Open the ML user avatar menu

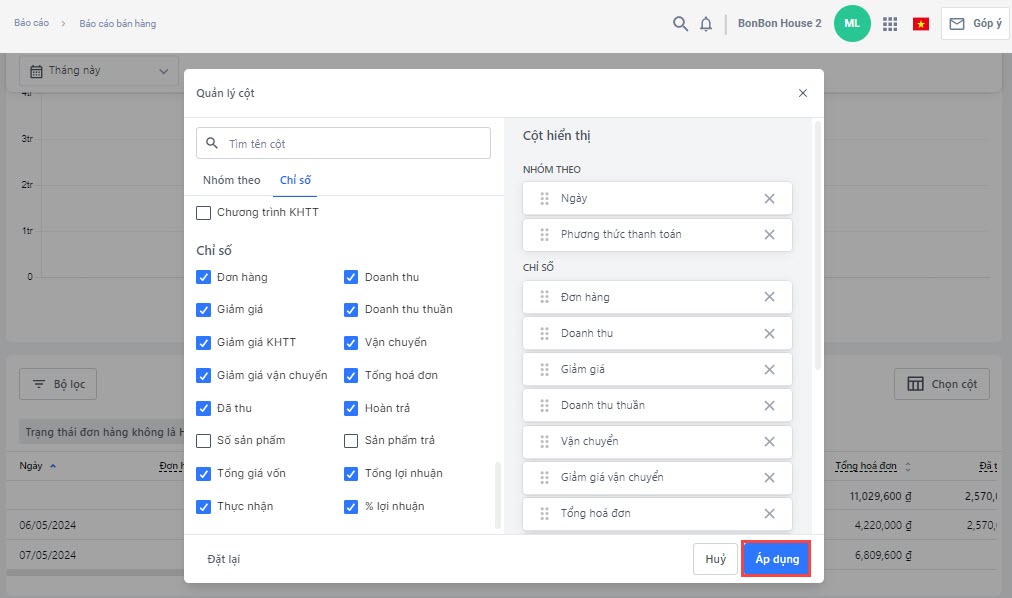pos(852,24)
